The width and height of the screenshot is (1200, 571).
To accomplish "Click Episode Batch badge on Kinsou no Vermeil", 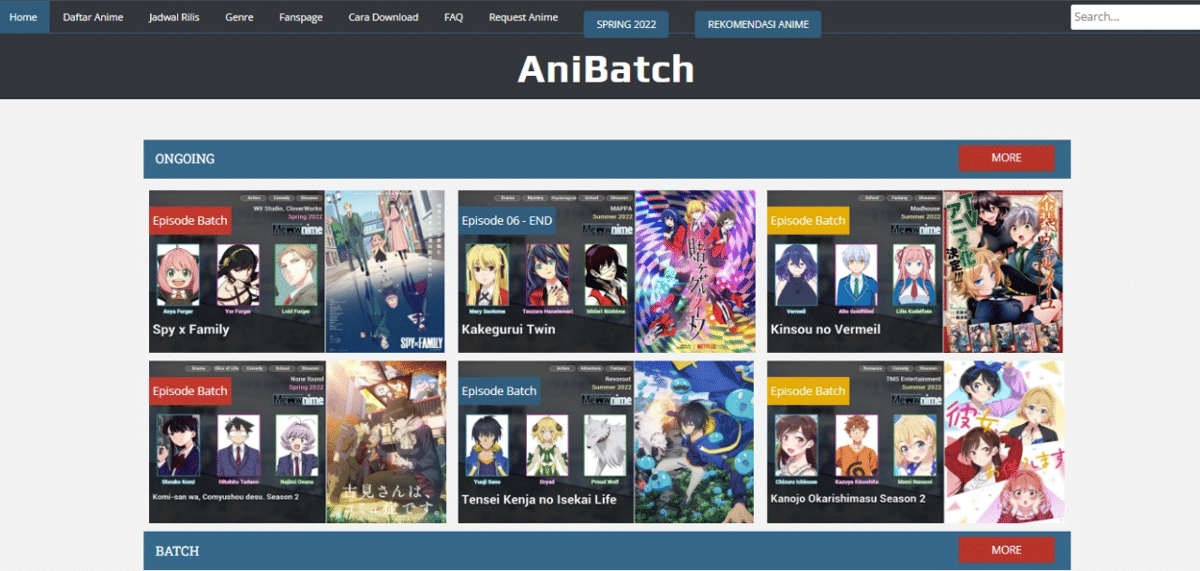I will tap(808, 221).
